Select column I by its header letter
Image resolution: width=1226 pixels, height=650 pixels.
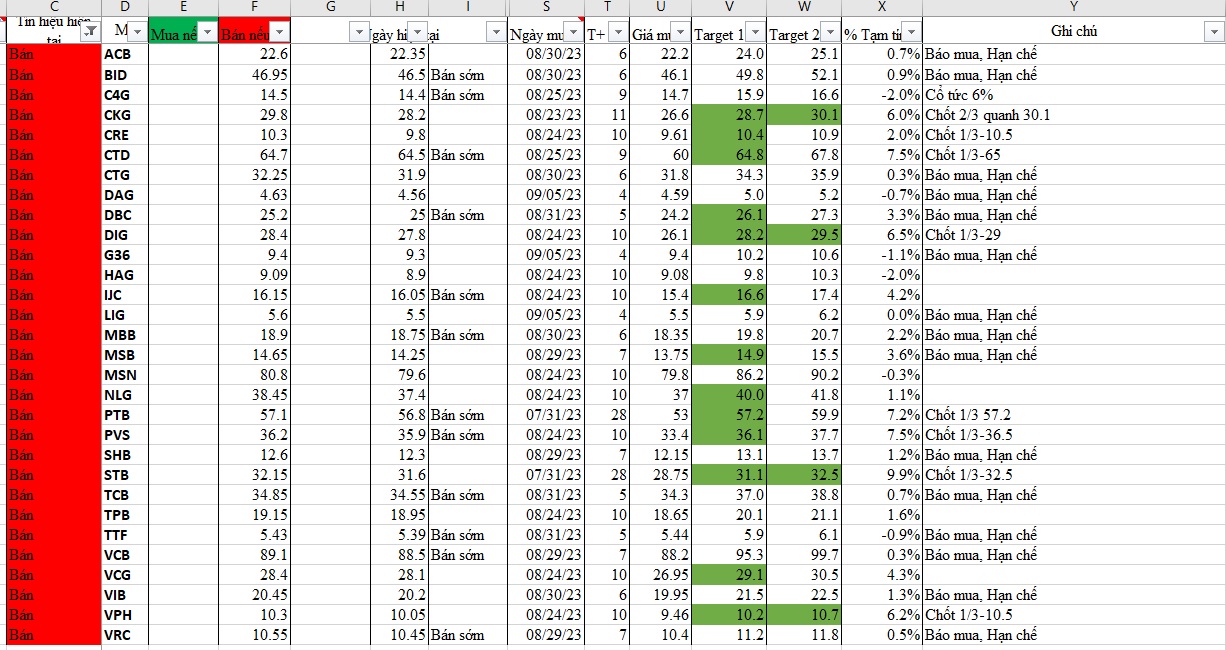(468, 8)
